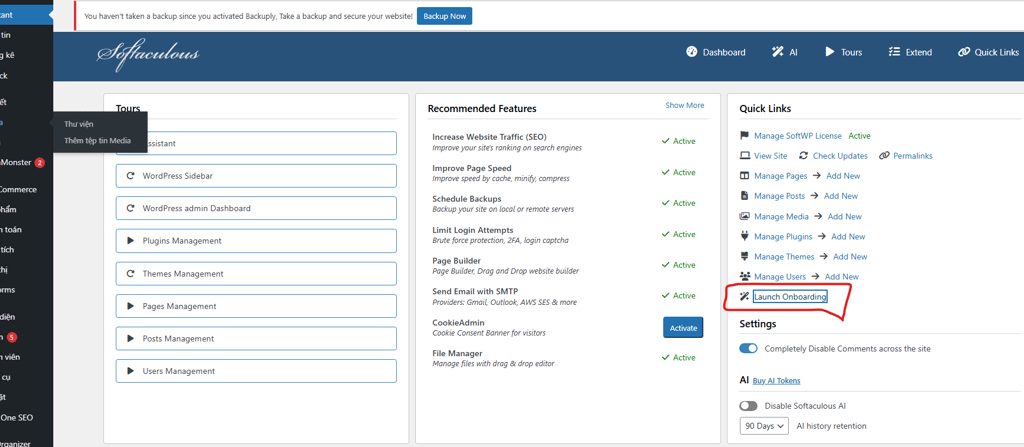Viewport: 1024px width, 447px height.
Task: Click the Backup Now button
Action: [444, 16]
